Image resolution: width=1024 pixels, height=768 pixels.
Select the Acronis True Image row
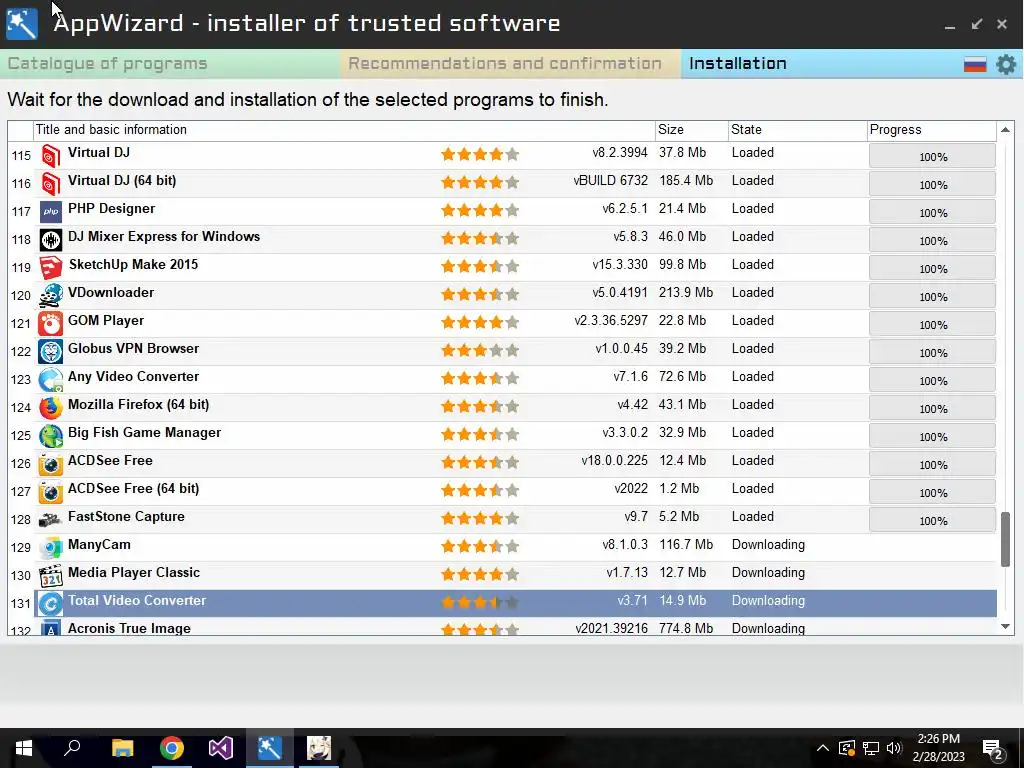click(x=502, y=628)
